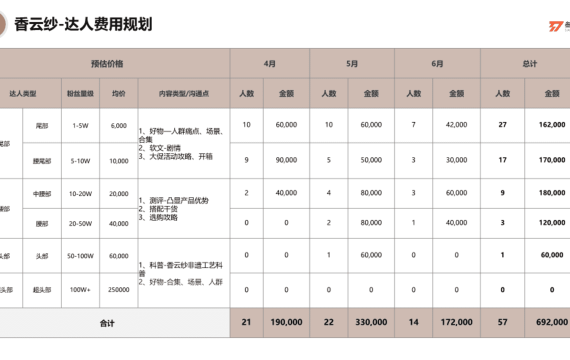Click the 190,000 April total cell
The width and height of the screenshot is (570, 360).
[x=286, y=322]
